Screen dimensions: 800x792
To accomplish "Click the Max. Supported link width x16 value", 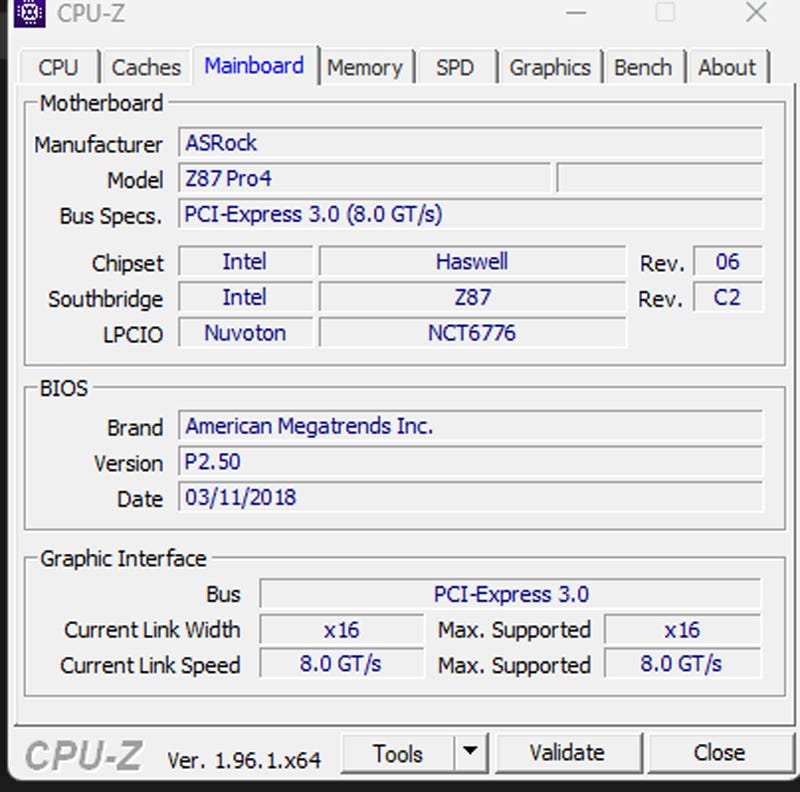I will [x=682, y=629].
